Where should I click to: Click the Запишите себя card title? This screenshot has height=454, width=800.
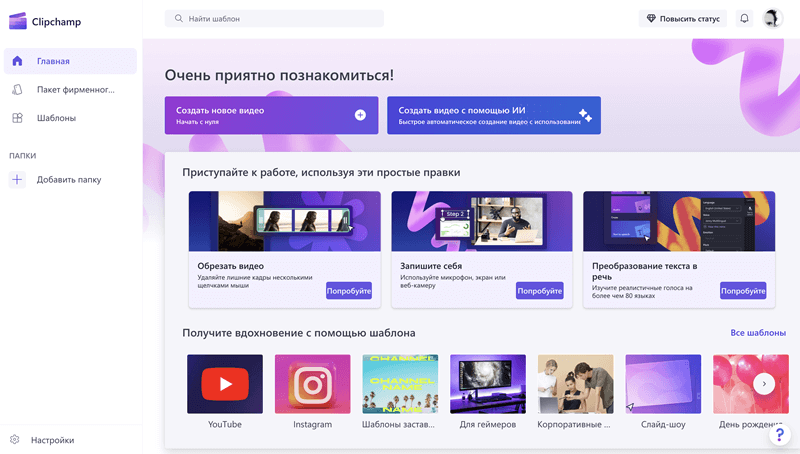431,266
